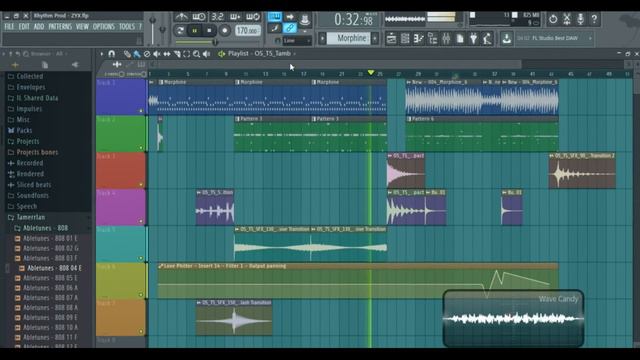Adjust the main pitch slider

coord(162,29)
